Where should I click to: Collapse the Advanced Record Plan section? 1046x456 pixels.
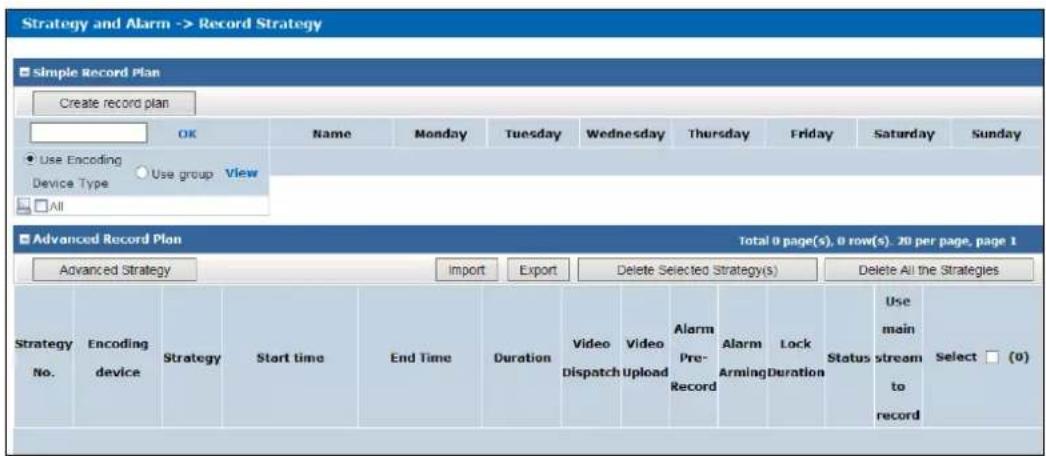tap(23, 239)
